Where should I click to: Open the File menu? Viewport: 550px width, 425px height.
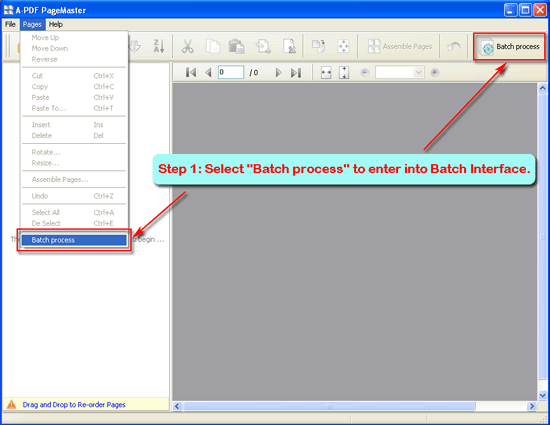[10, 24]
